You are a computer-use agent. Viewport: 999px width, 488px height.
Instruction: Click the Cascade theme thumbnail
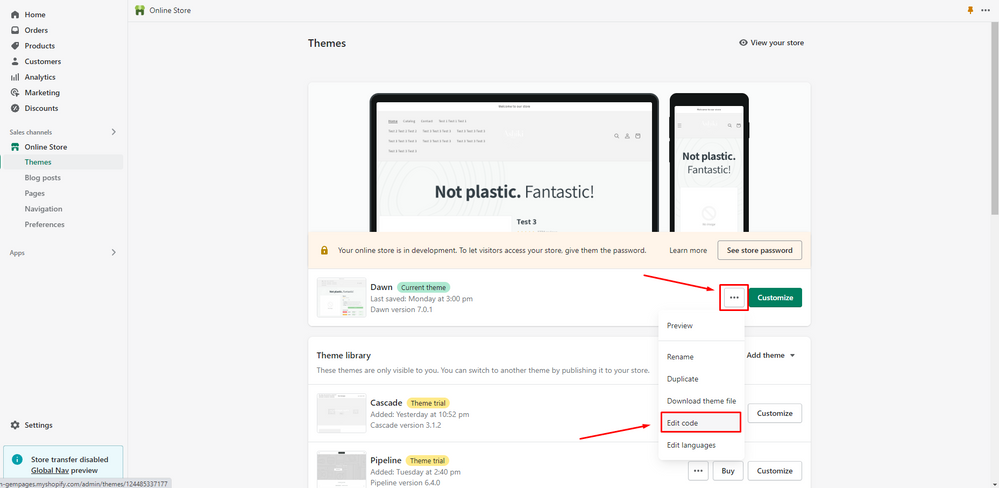tap(340, 412)
